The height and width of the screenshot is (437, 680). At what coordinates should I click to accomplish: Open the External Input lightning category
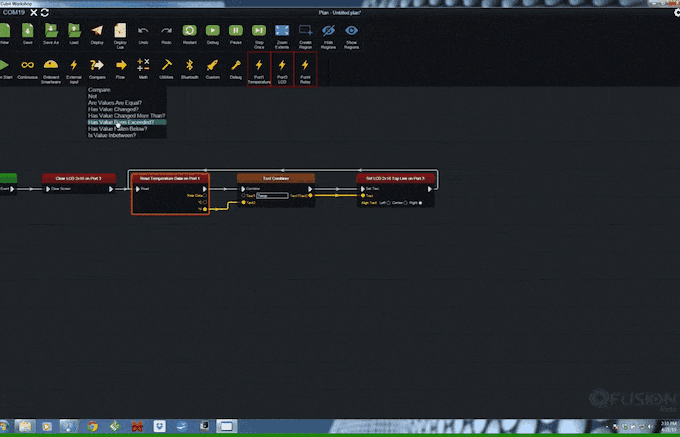pos(74,65)
